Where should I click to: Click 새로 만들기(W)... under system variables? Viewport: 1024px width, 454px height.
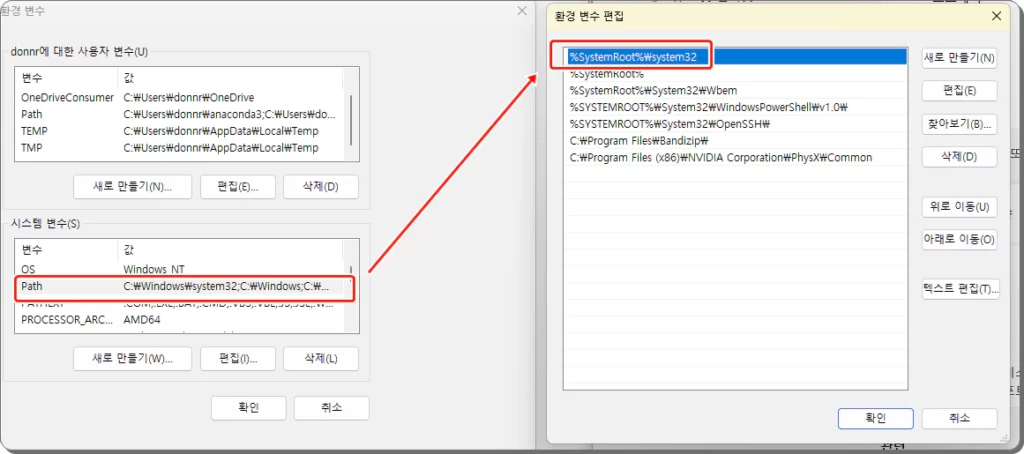(133, 358)
